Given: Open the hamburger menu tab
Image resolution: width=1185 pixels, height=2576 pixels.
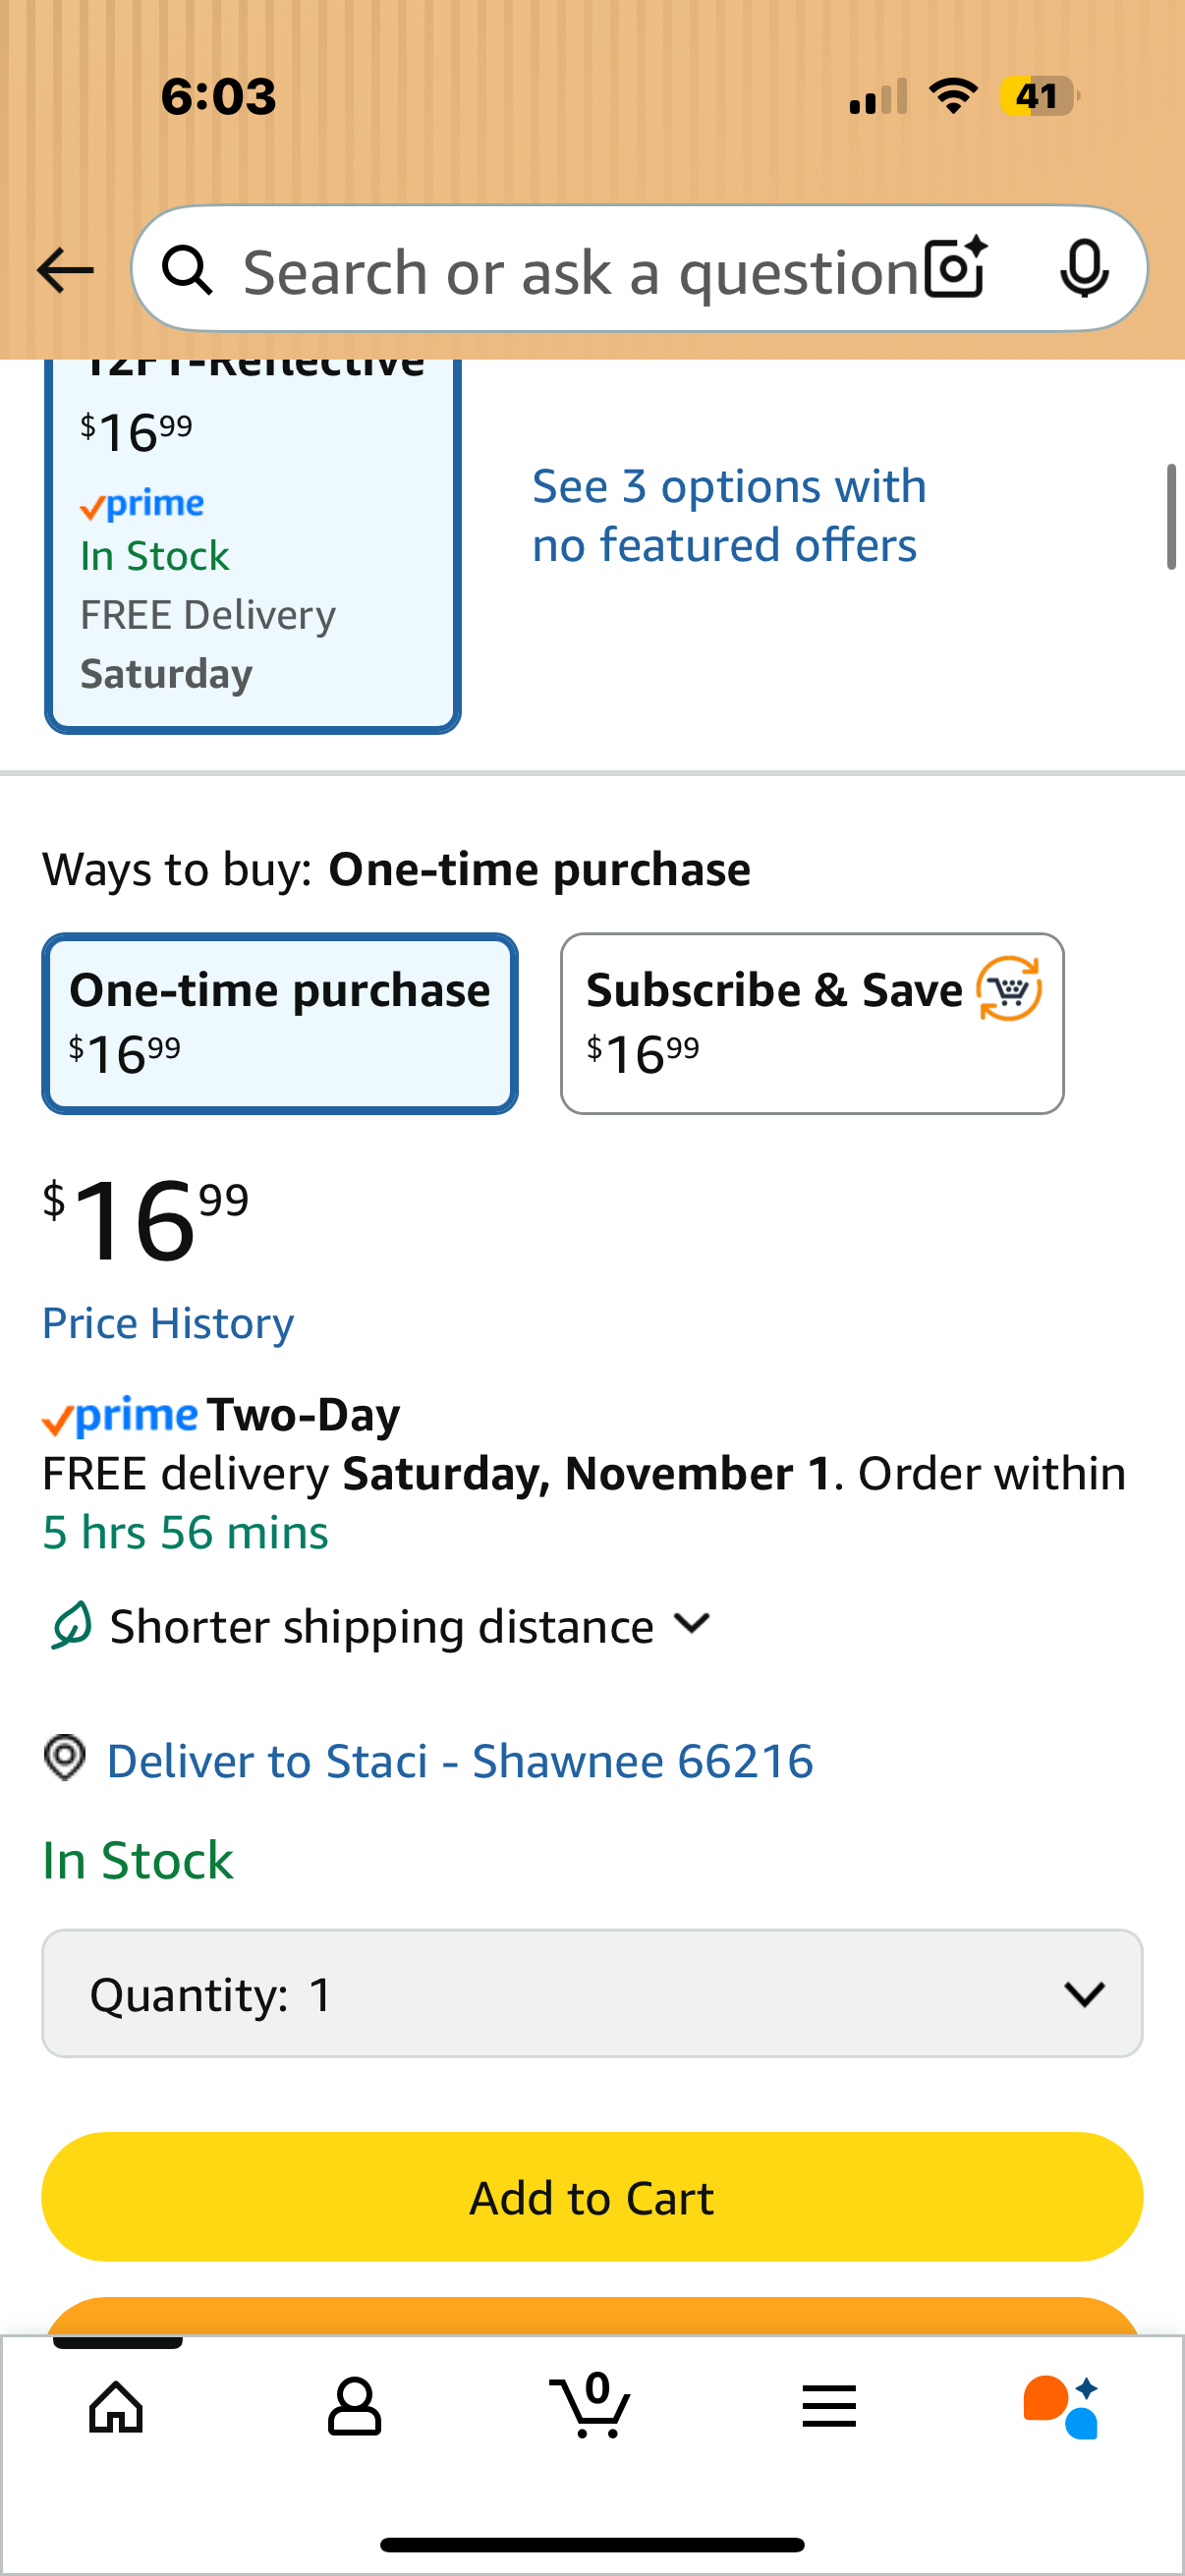Looking at the screenshot, I should (x=829, y=2406).
